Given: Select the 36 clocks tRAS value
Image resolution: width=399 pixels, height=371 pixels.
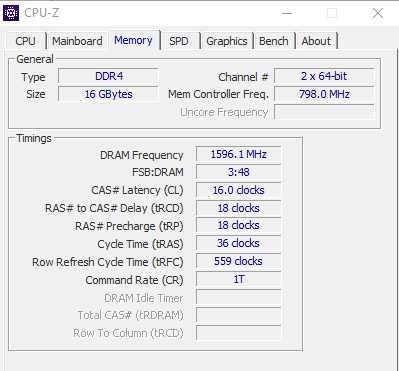Looking at the screenshot, I should click(238, 243).
